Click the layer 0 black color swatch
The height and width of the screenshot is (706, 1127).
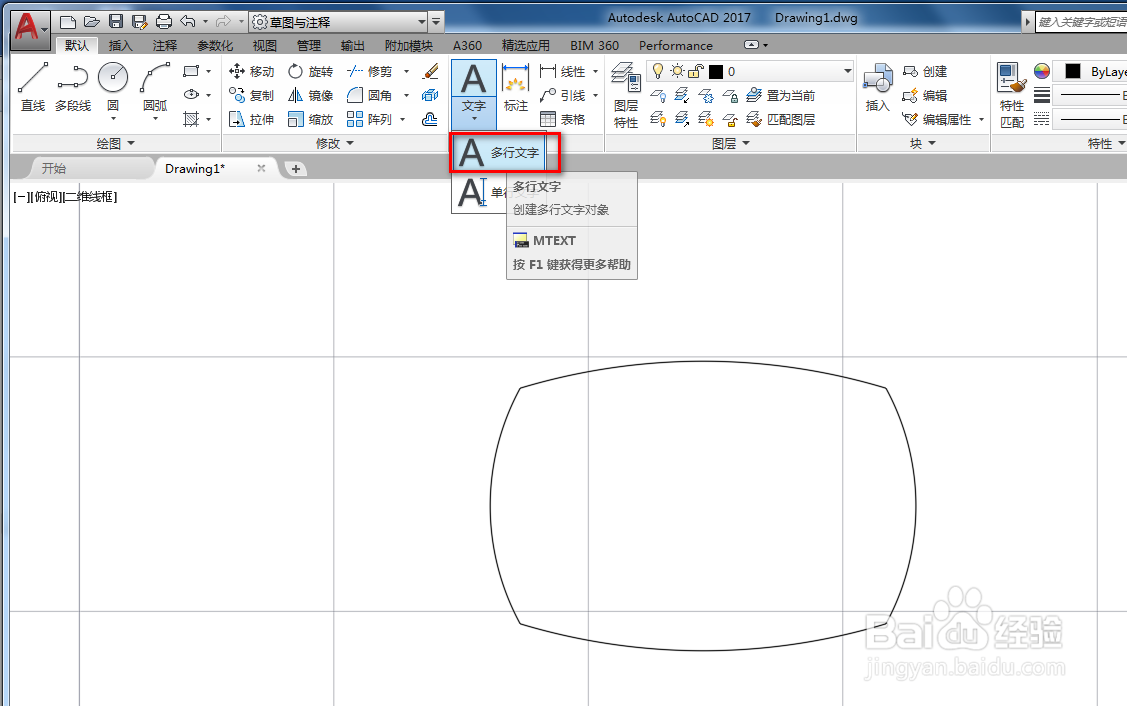pyautogui.click(x=716, y=71)
